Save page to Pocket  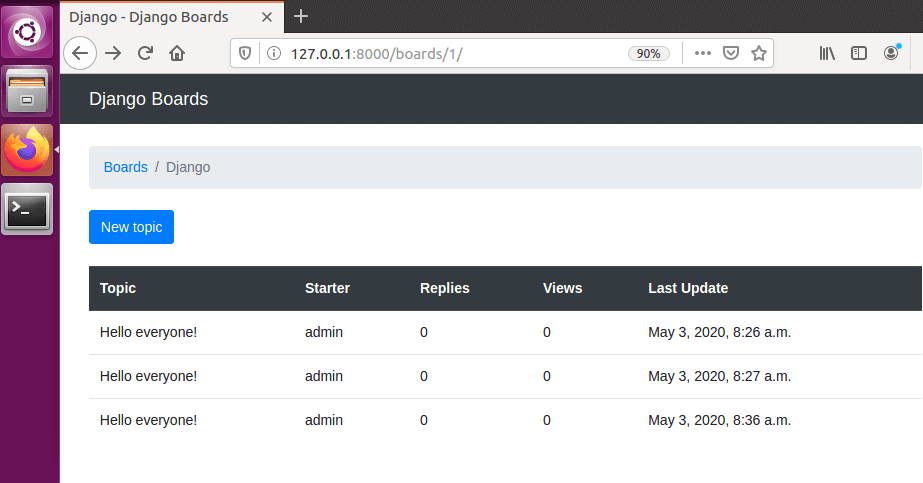click(x=731, y=54)
